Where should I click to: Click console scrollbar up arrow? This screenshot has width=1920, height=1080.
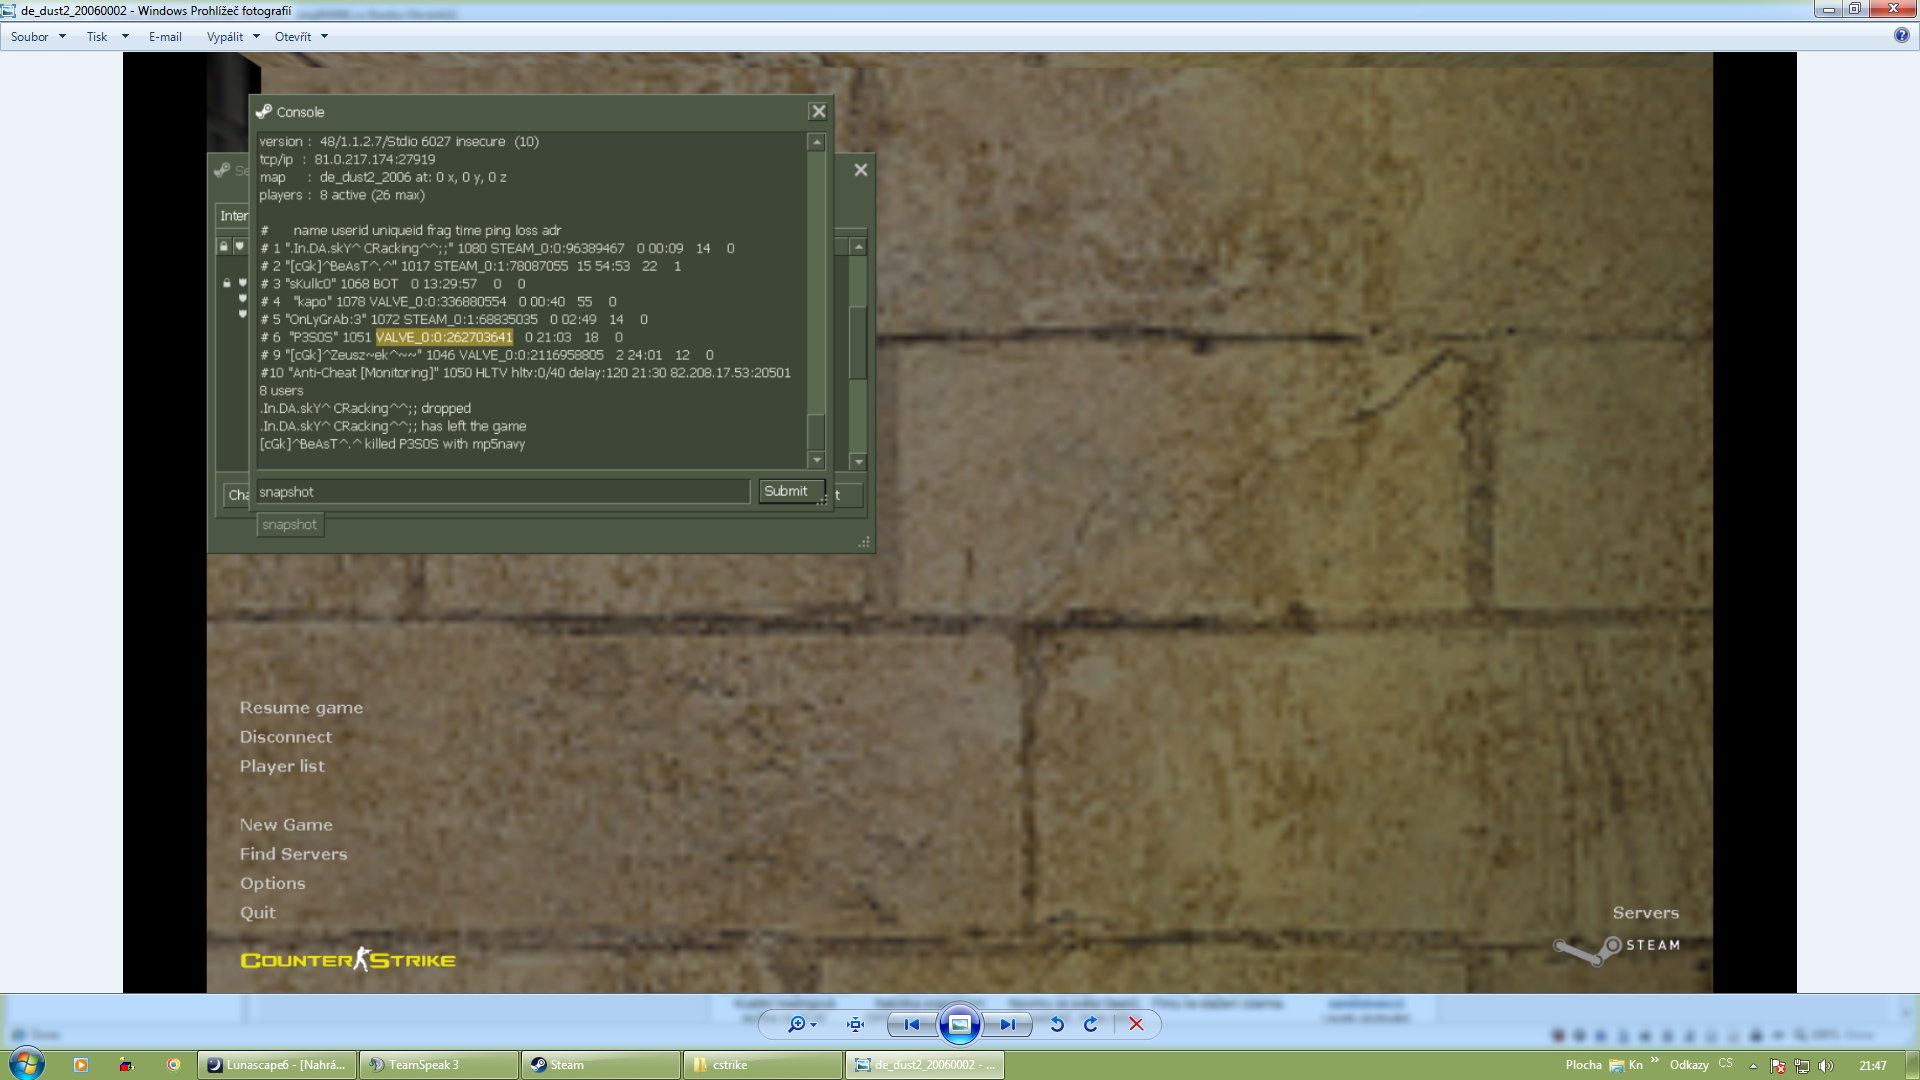tap(816, 143)
